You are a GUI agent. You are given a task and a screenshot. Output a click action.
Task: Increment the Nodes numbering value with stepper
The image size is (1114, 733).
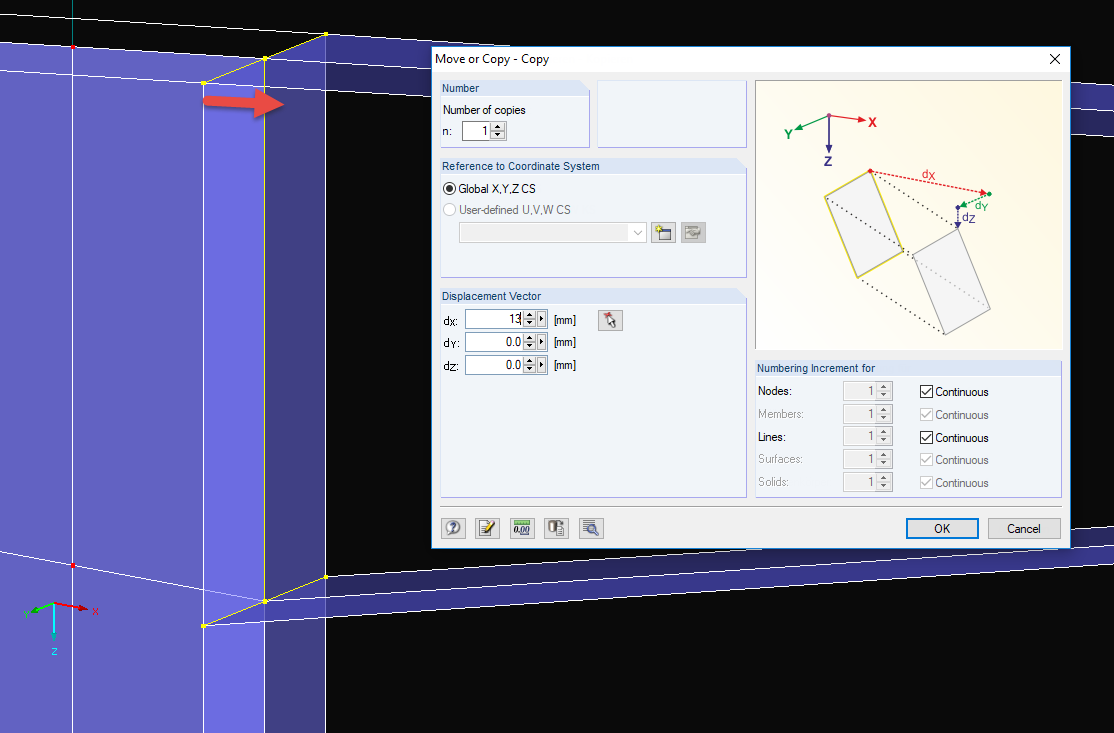click(884, 387)
